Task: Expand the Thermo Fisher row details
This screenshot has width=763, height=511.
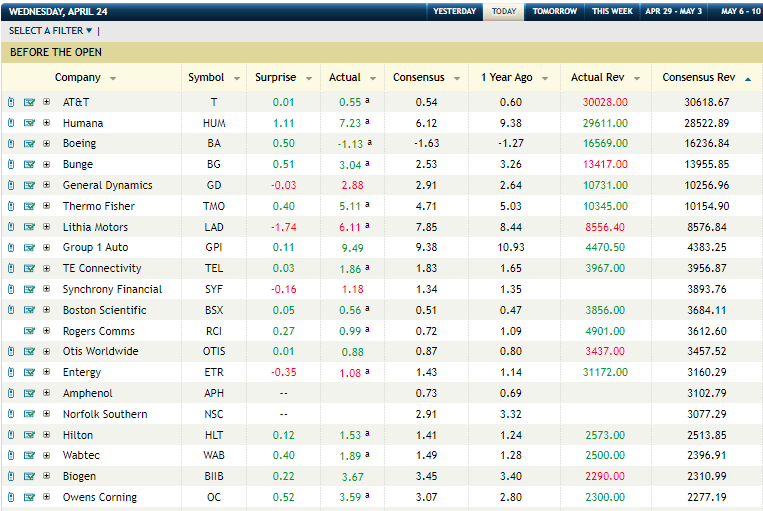Action: pos(47,206)
